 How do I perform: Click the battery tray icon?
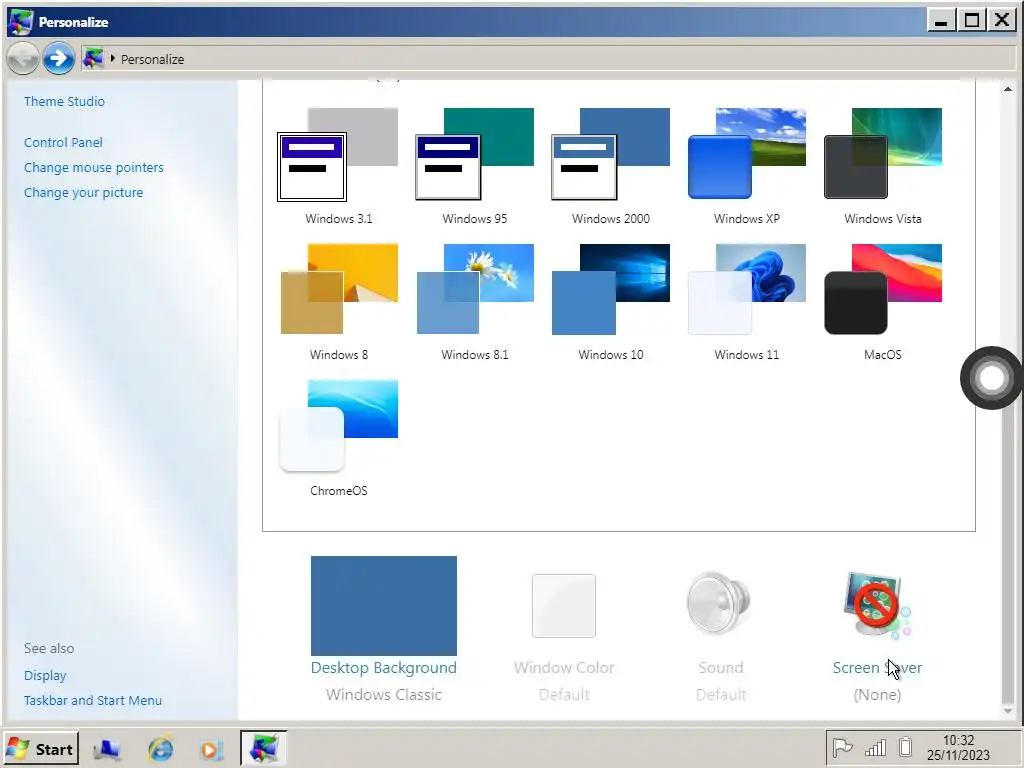905,746
